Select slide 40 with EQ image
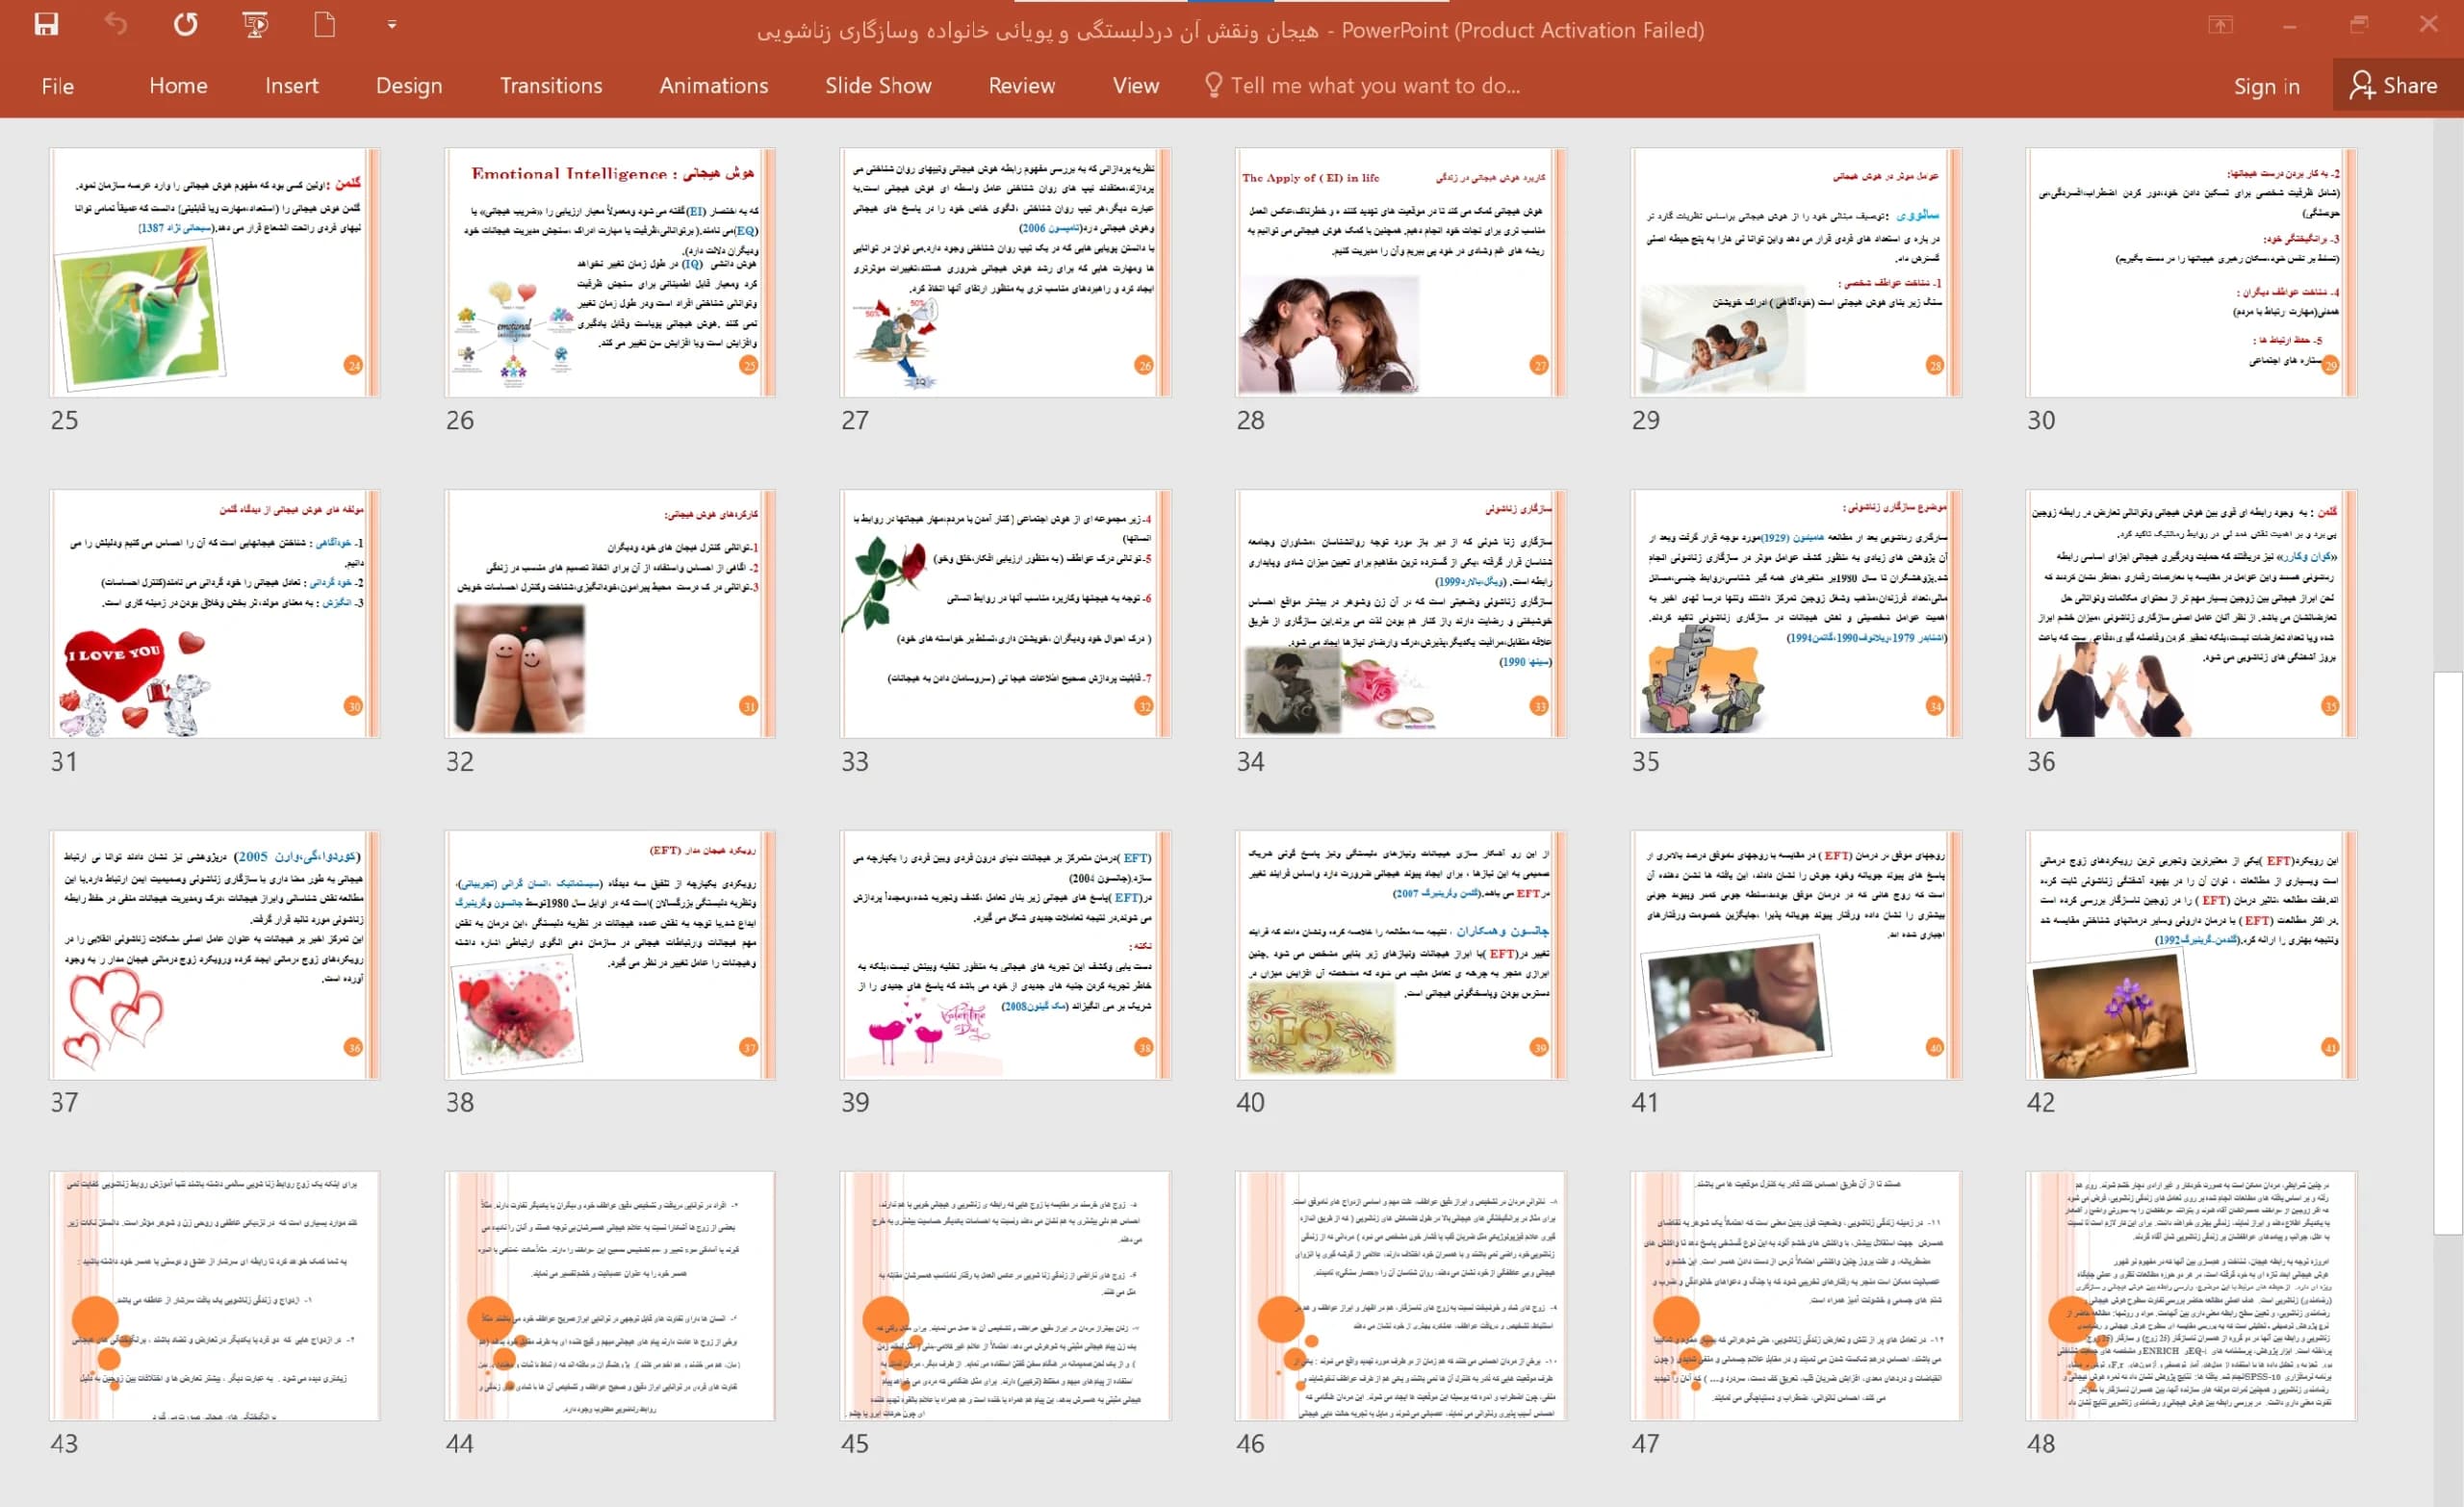This screenshot has height=1507, width=2464. point(1401,954)
